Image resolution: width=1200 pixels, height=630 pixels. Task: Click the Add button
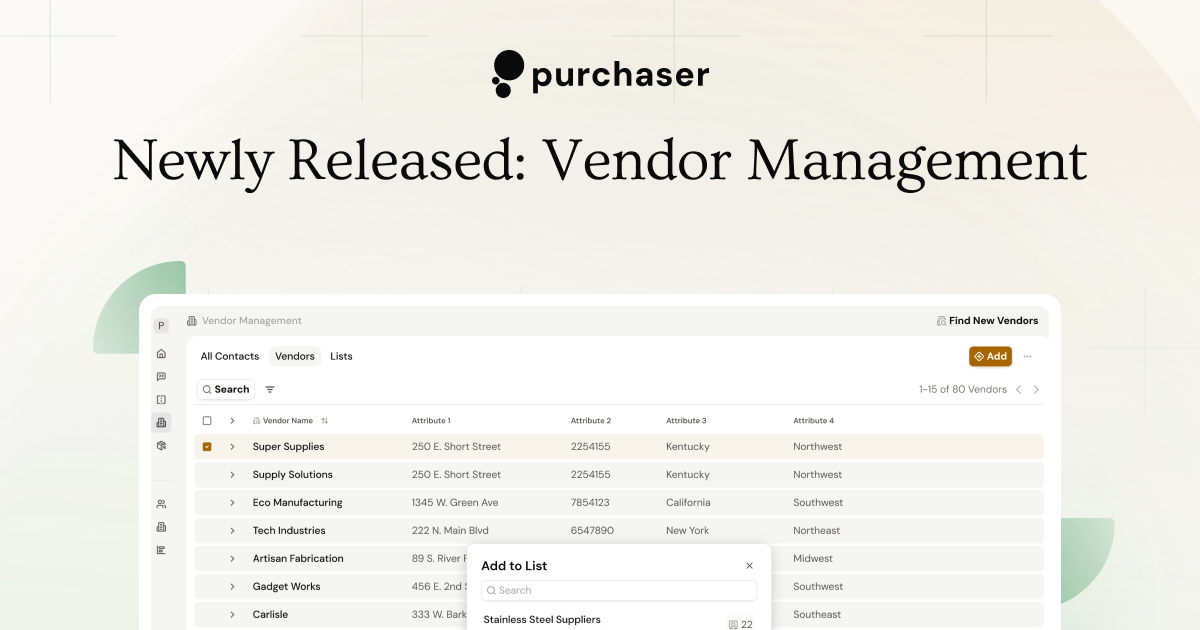pyautogui.click(x=990, y=356)
